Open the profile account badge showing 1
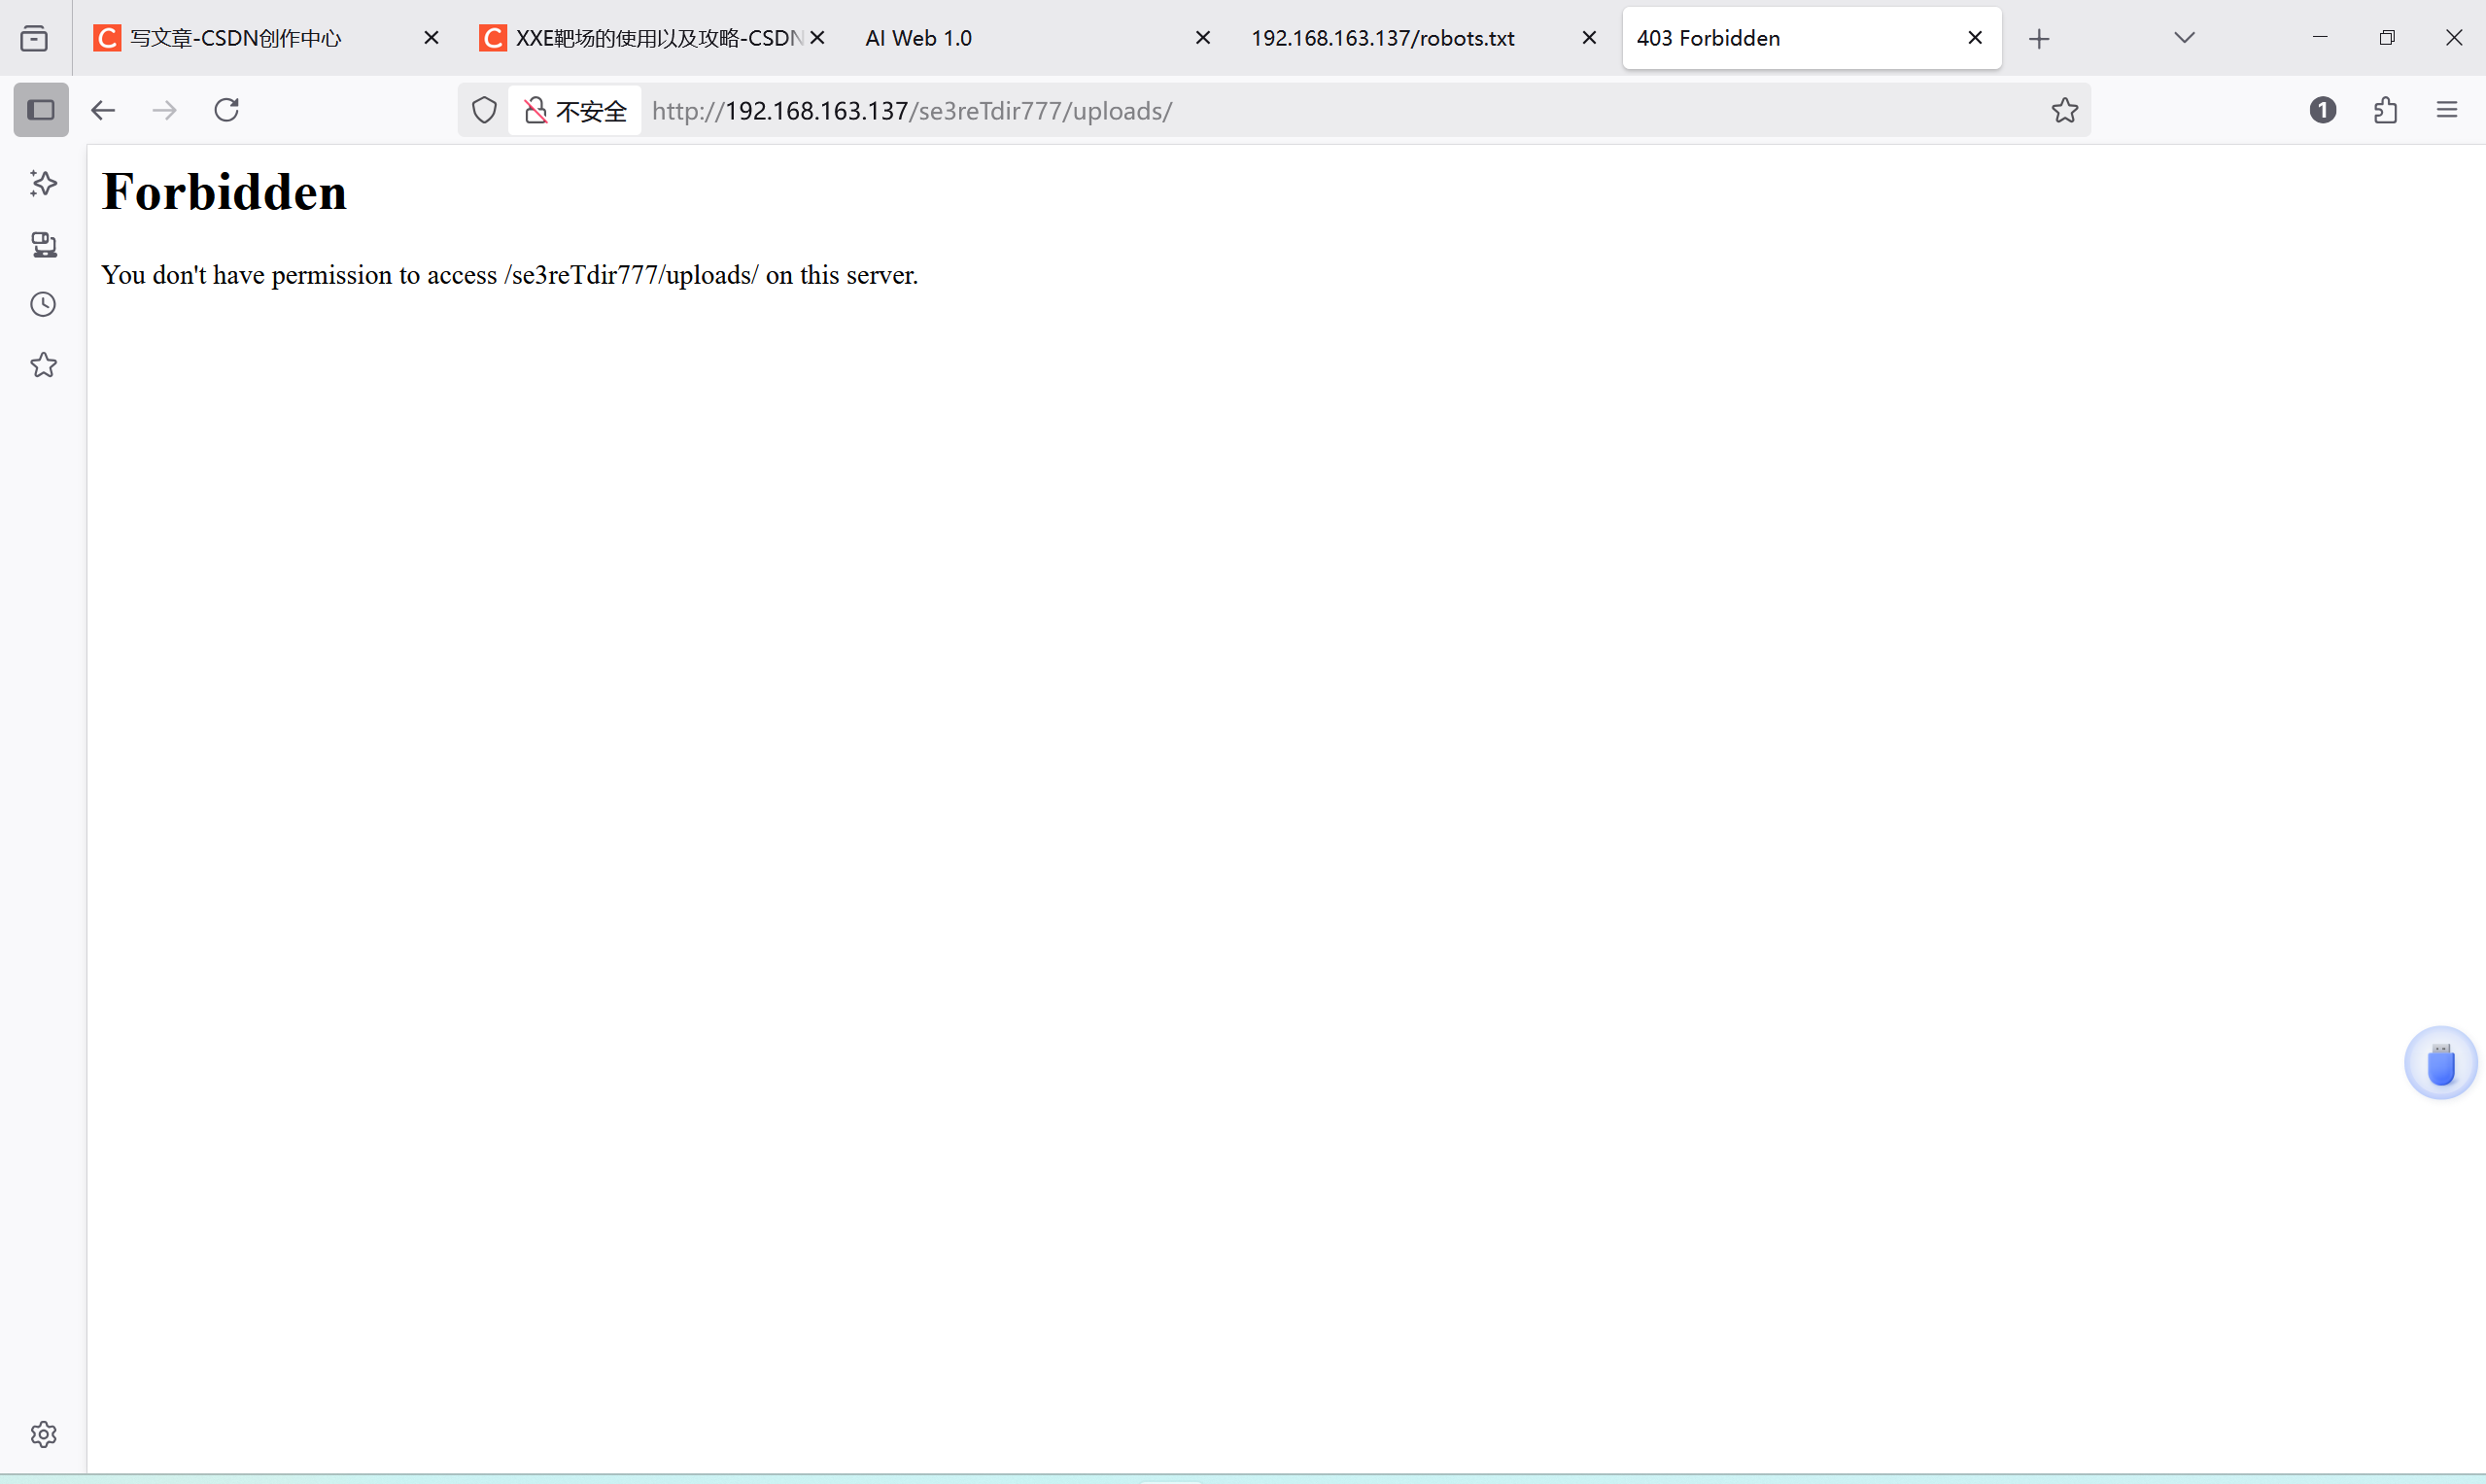Viewport: 2486px width, 1484px height. click(2322, 110)
